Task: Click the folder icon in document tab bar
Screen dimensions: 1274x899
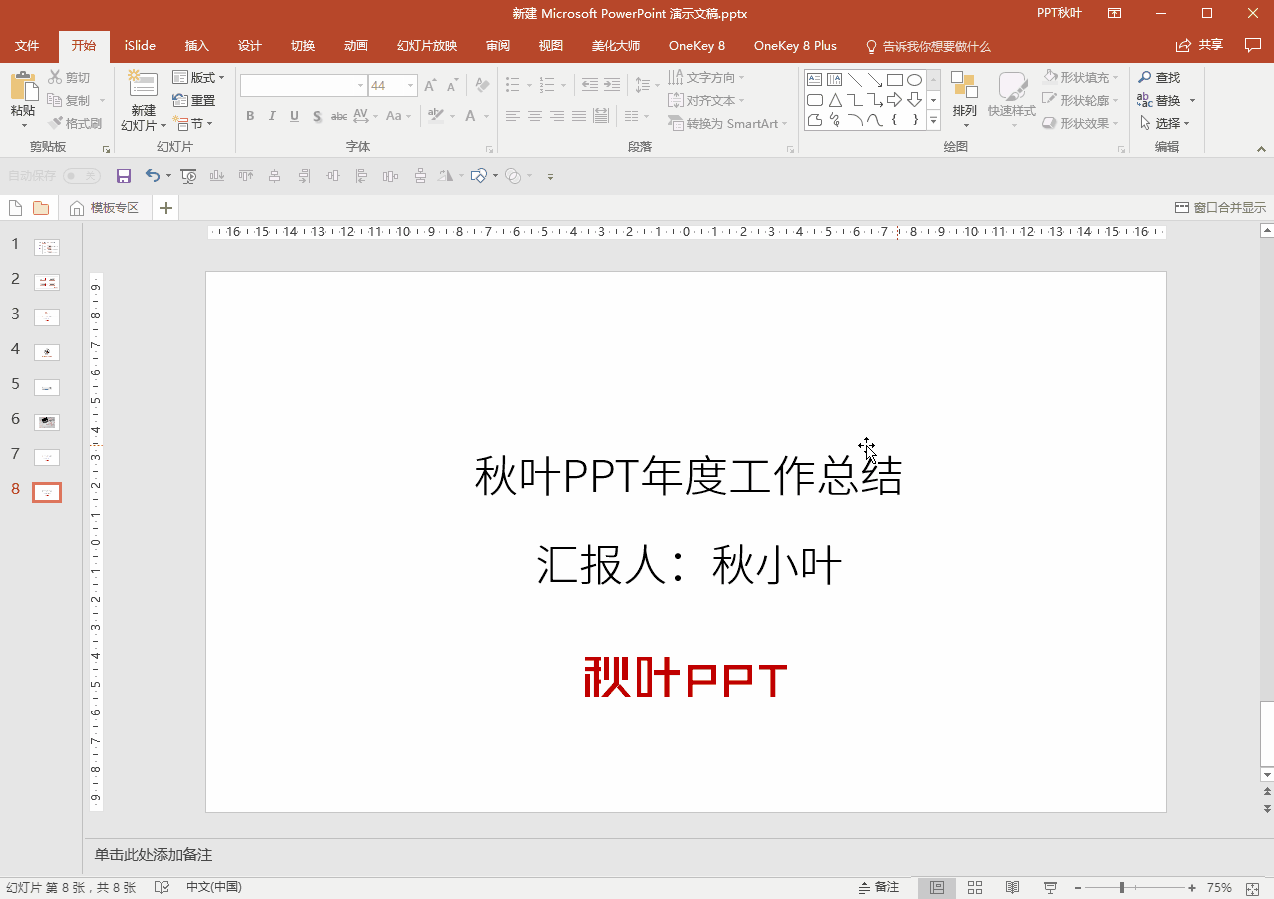Action: [41, 208]
